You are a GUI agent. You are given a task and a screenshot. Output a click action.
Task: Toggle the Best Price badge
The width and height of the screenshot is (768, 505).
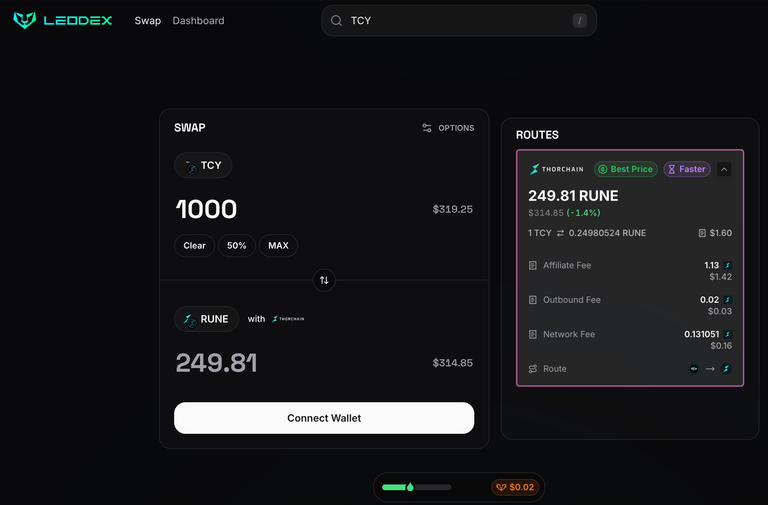tap(626, 169)
